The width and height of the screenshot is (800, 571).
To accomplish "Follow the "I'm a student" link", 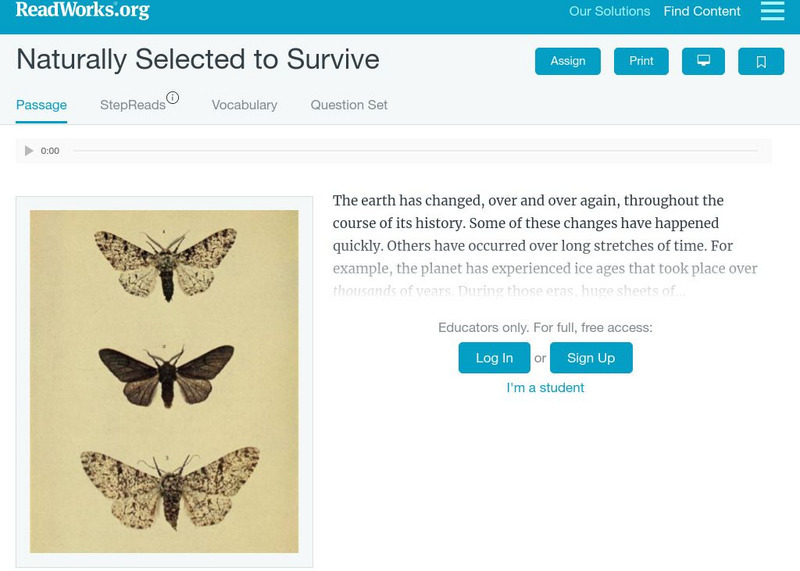I will [x=545, y=388].
